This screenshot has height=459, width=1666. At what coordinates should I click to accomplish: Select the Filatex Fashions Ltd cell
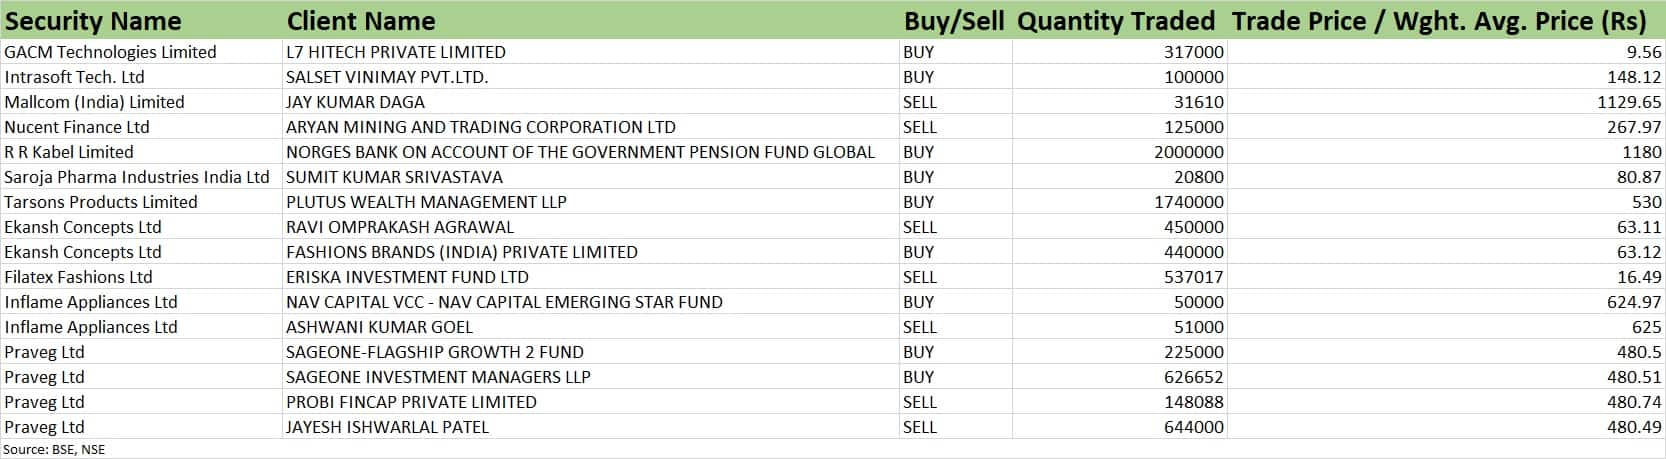[x=79, y=277]
